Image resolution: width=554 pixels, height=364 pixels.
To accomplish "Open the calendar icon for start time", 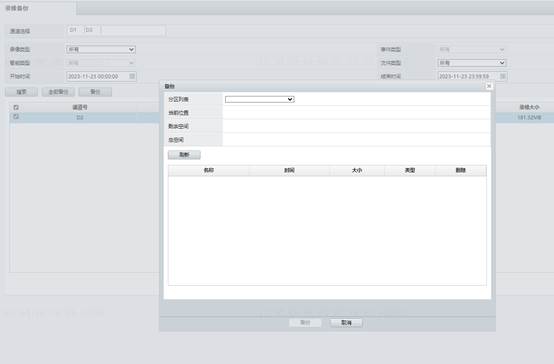I will (x=132, y=76).
